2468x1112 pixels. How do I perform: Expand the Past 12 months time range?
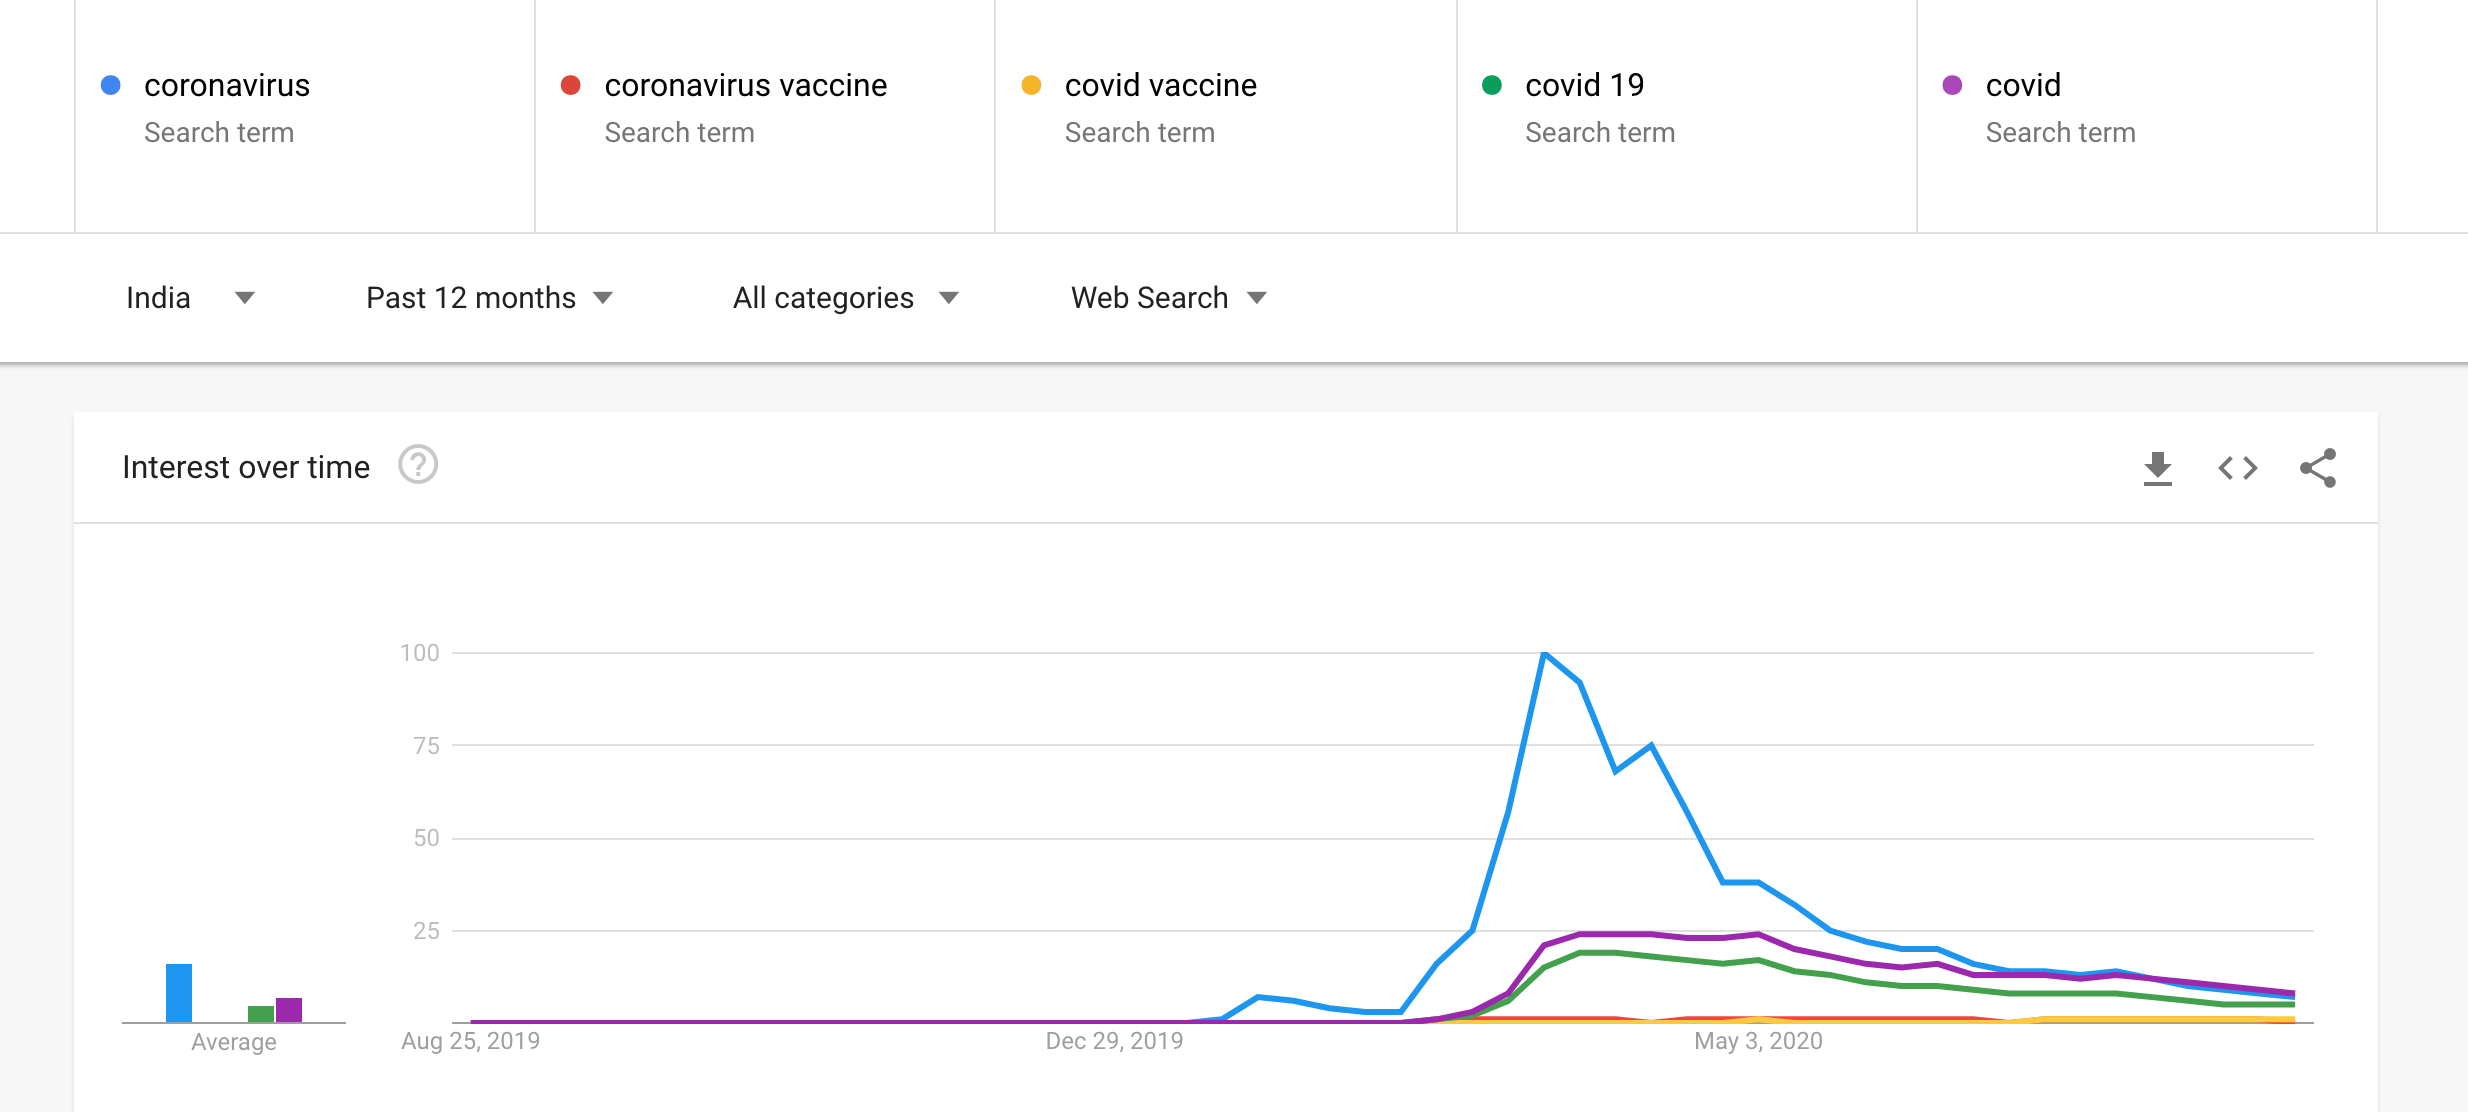[489, 298]
